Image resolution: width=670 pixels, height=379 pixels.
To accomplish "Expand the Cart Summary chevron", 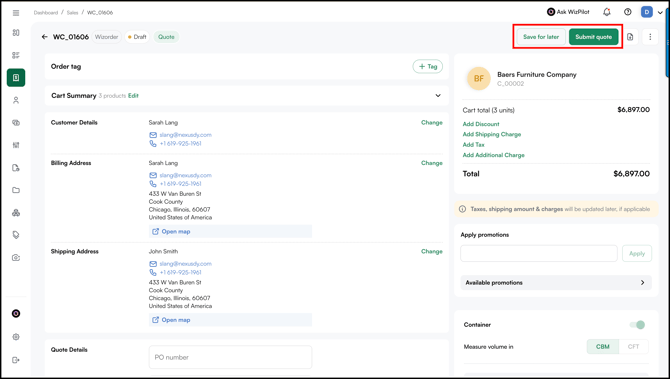I will pos(438,96).
